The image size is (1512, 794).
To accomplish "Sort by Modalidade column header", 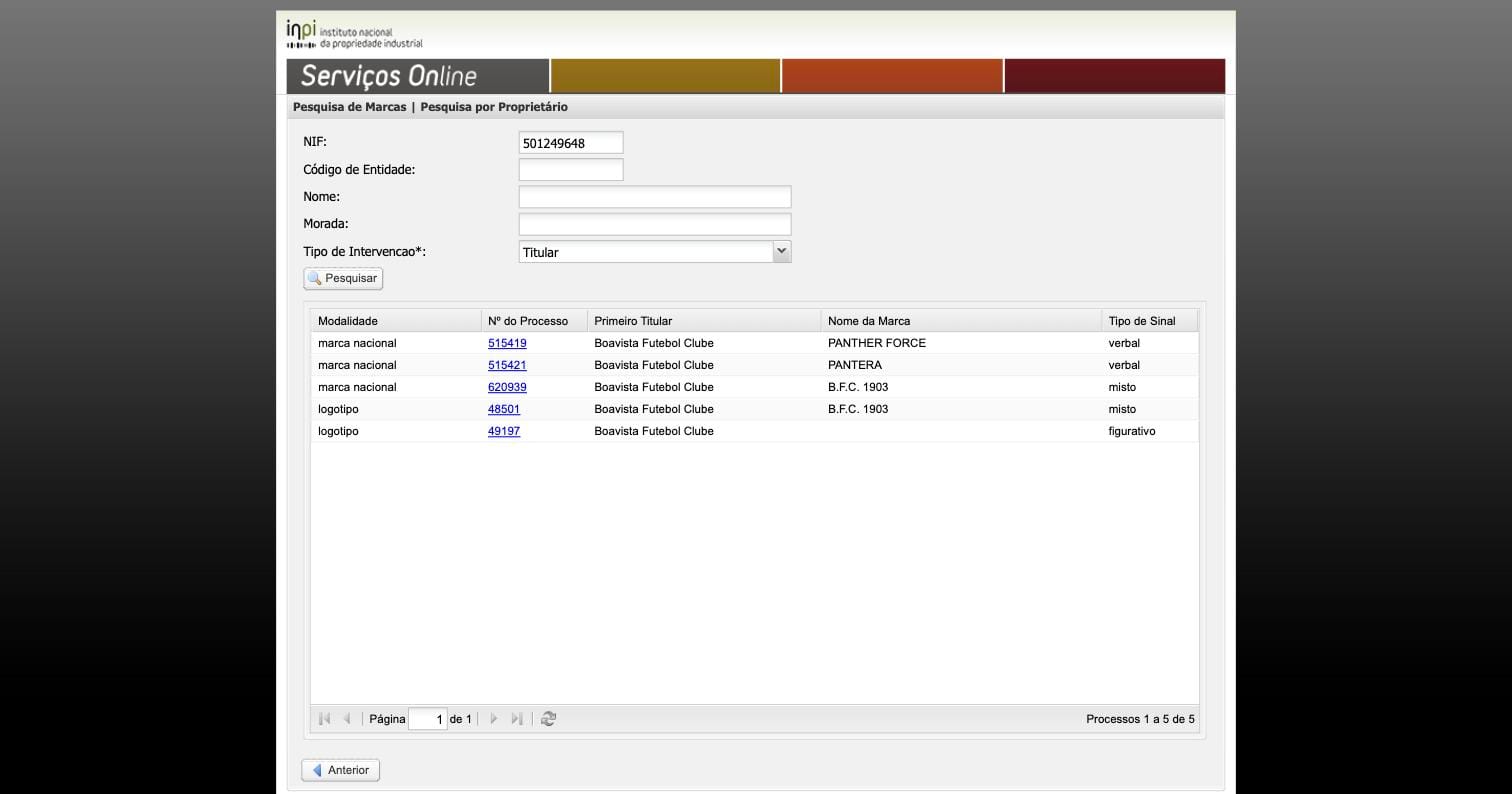I will [396, 321].
